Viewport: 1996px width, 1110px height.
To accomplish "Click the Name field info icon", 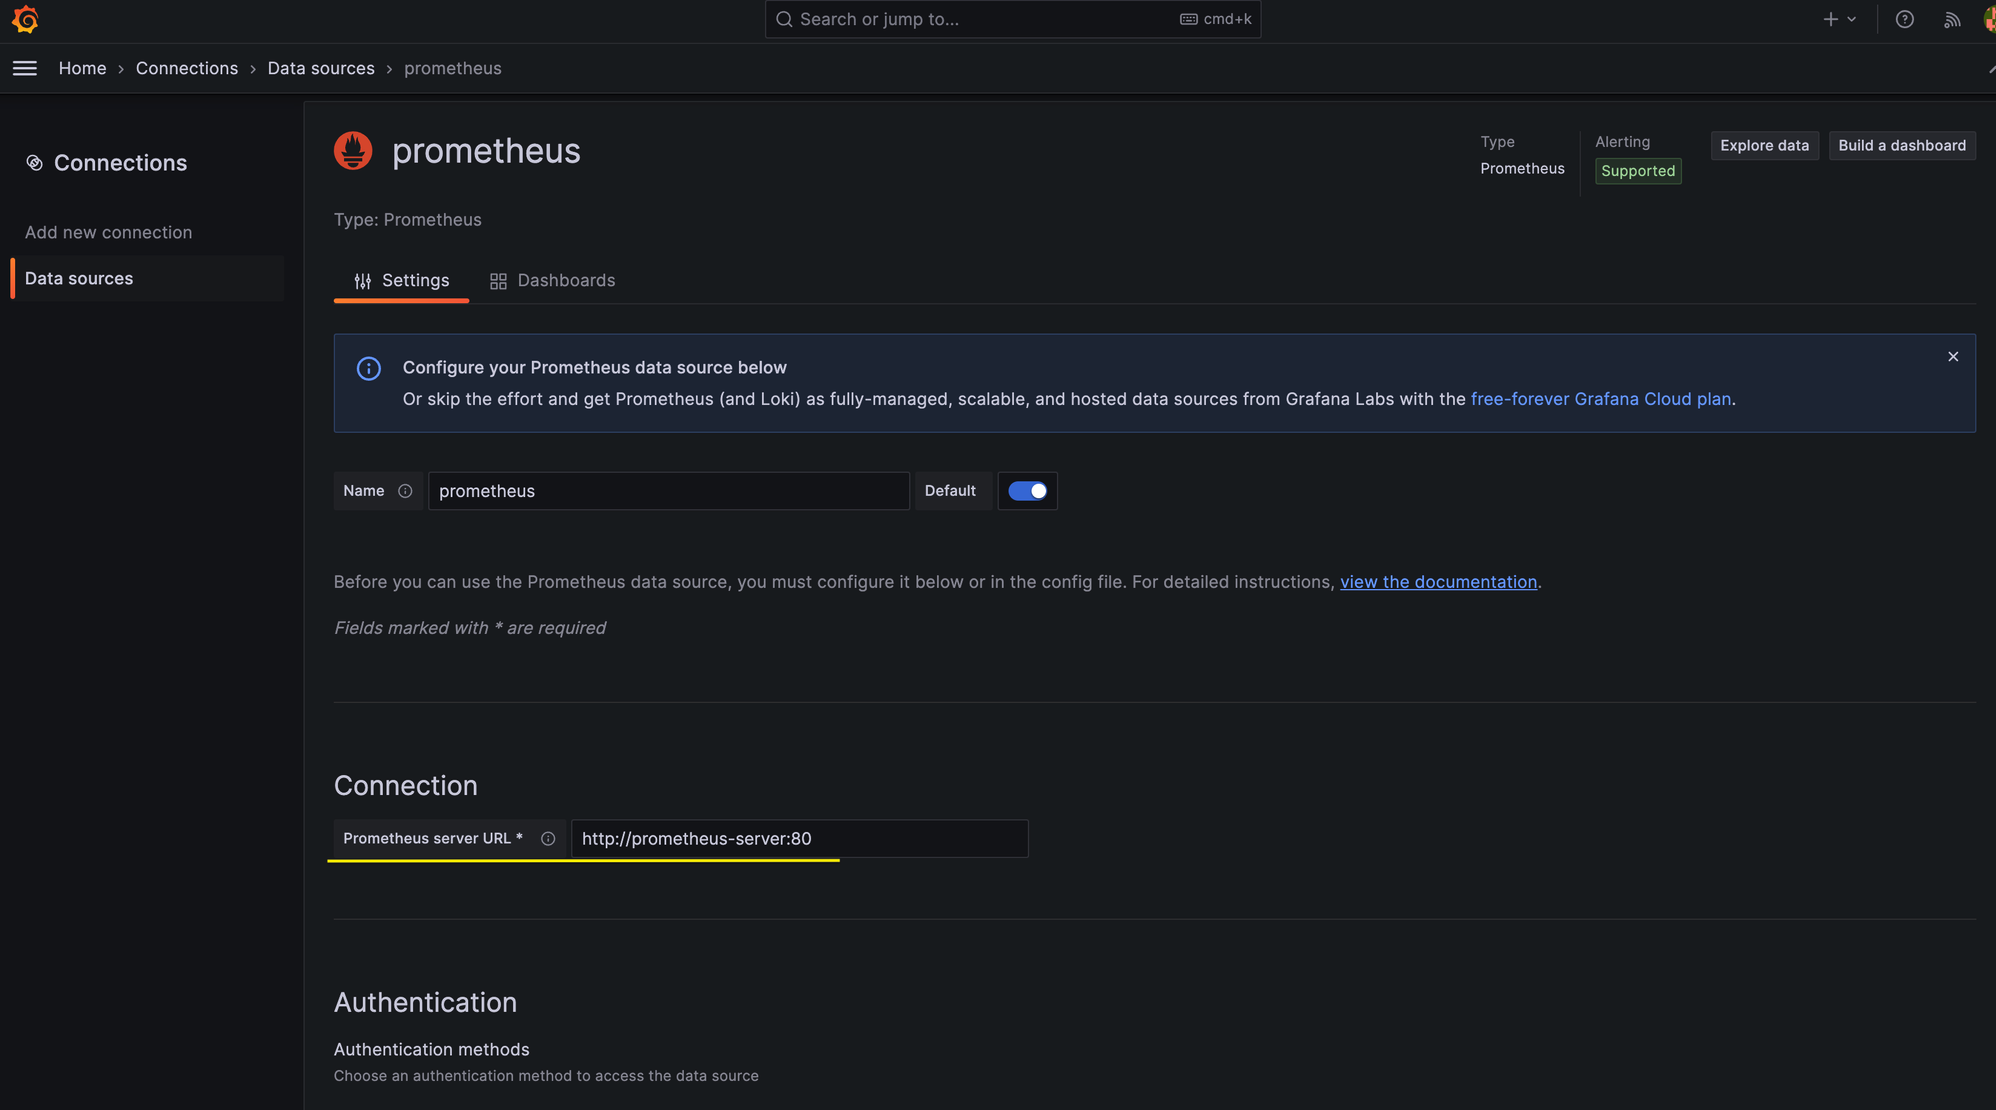I will [405, 491].
